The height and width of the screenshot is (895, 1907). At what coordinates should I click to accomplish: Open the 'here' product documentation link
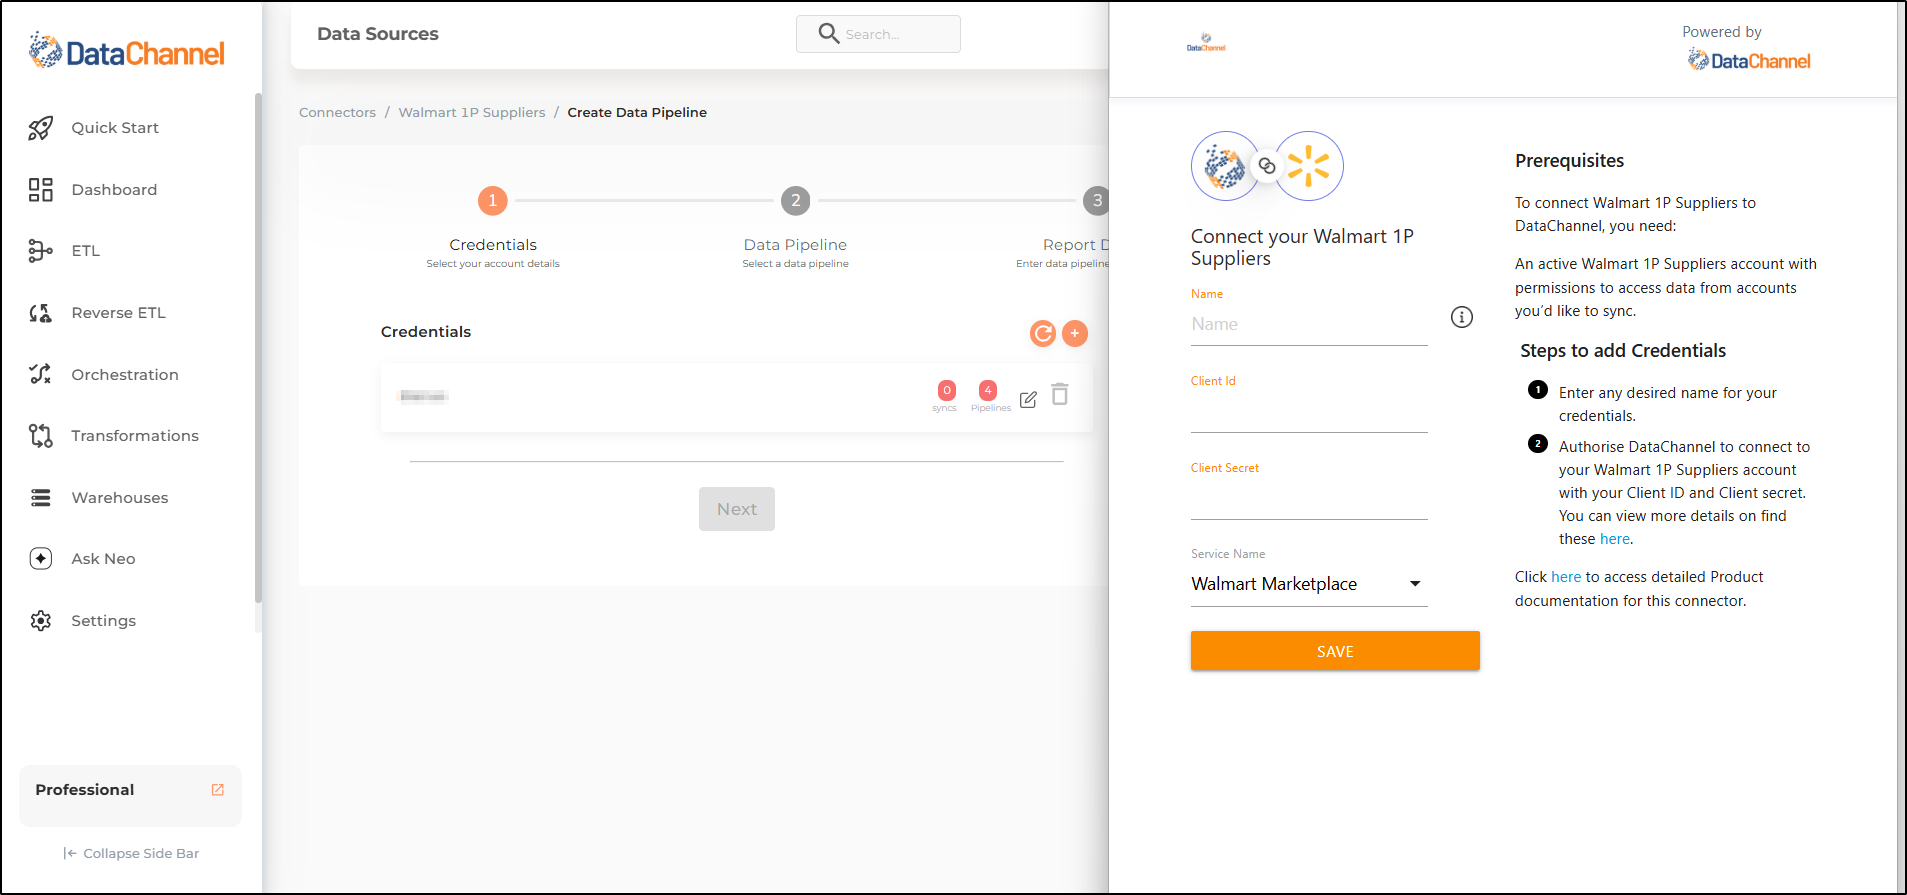click(x=1566, y=577)
